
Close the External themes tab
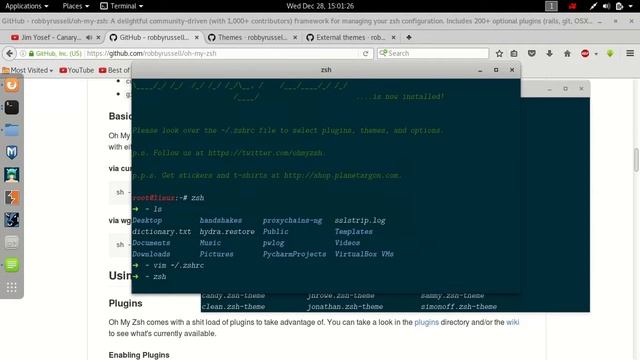393,38
